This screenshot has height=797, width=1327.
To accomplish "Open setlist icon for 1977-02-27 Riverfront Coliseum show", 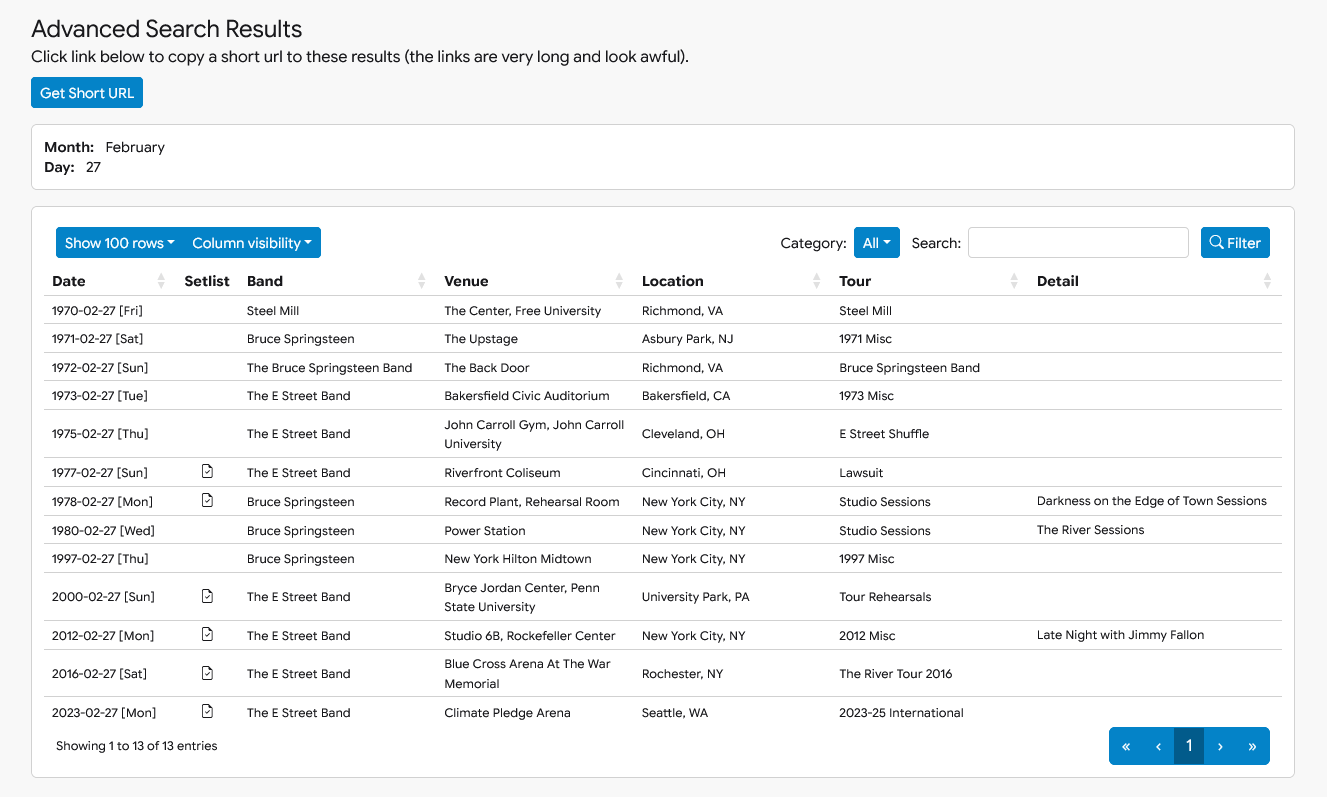I will [207, 472].
